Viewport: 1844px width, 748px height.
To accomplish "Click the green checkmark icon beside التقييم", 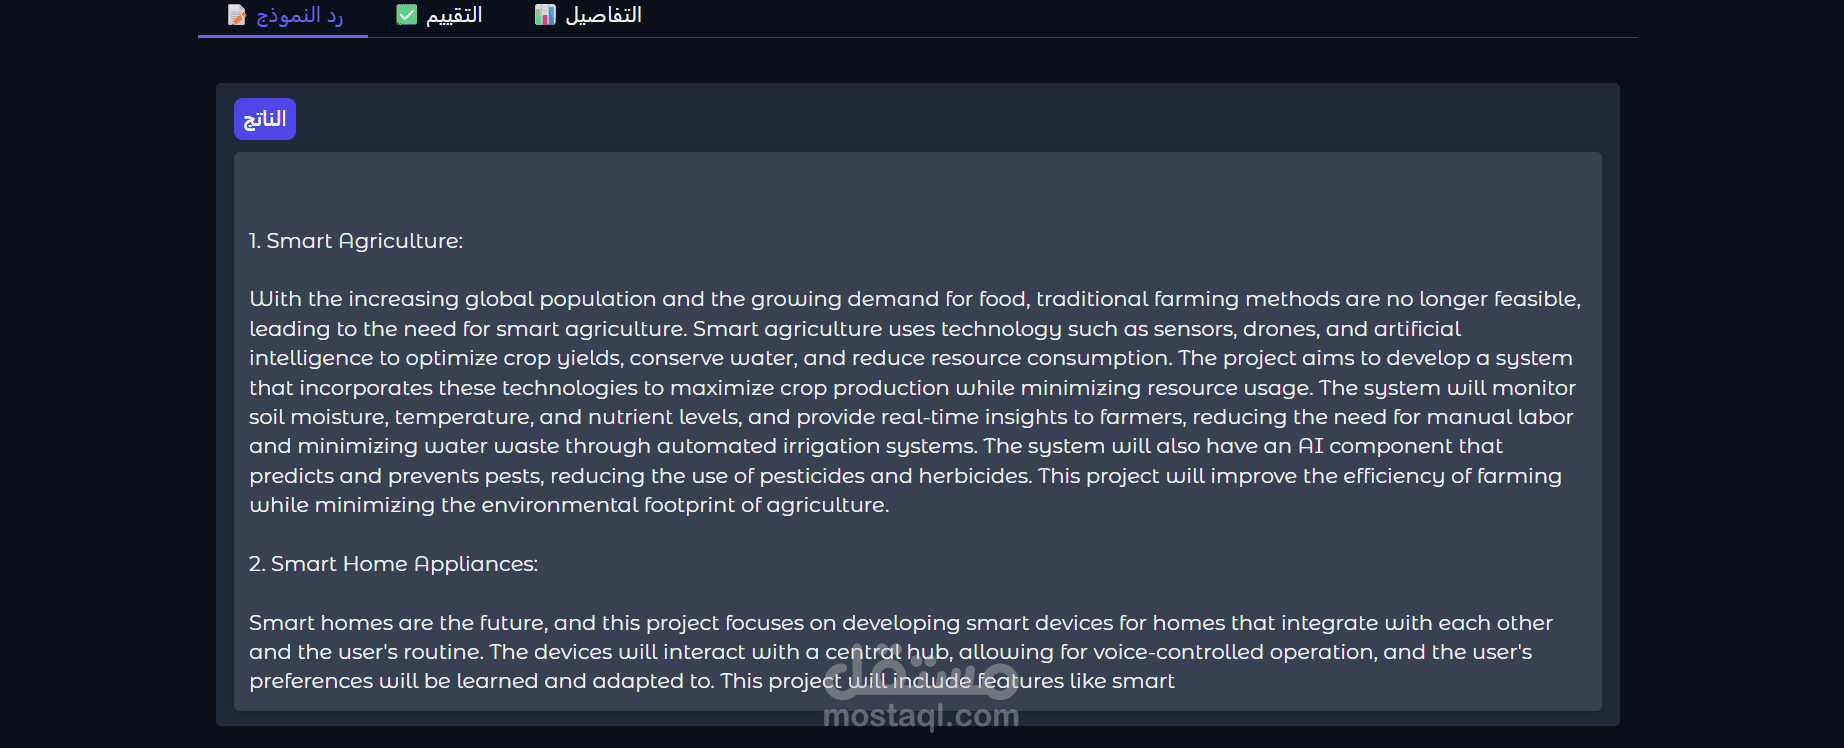I will [406, 15].
